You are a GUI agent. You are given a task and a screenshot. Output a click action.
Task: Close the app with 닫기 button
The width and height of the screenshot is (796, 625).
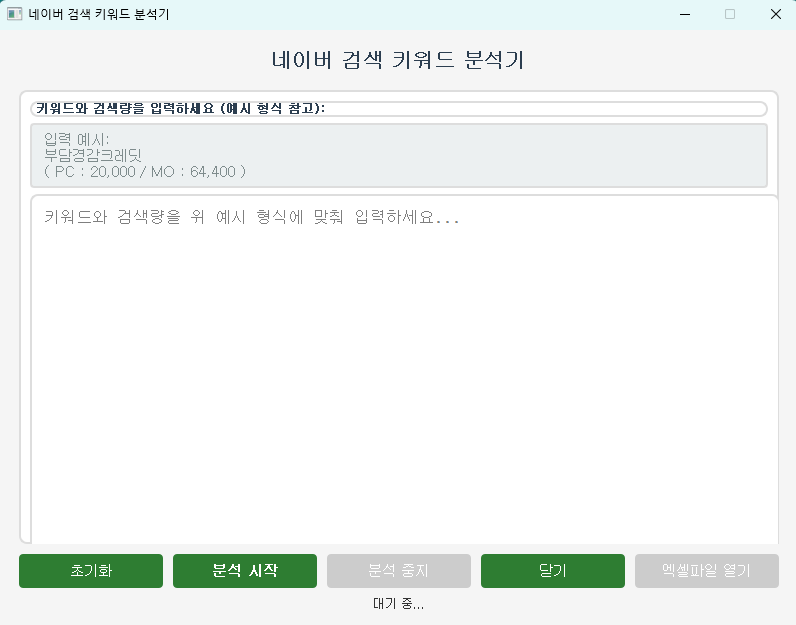point(552,571)
